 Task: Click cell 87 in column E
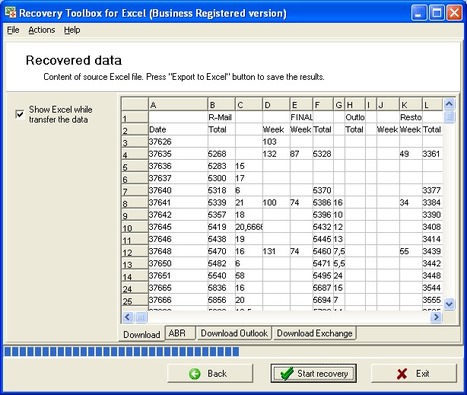tap(301, 154)
